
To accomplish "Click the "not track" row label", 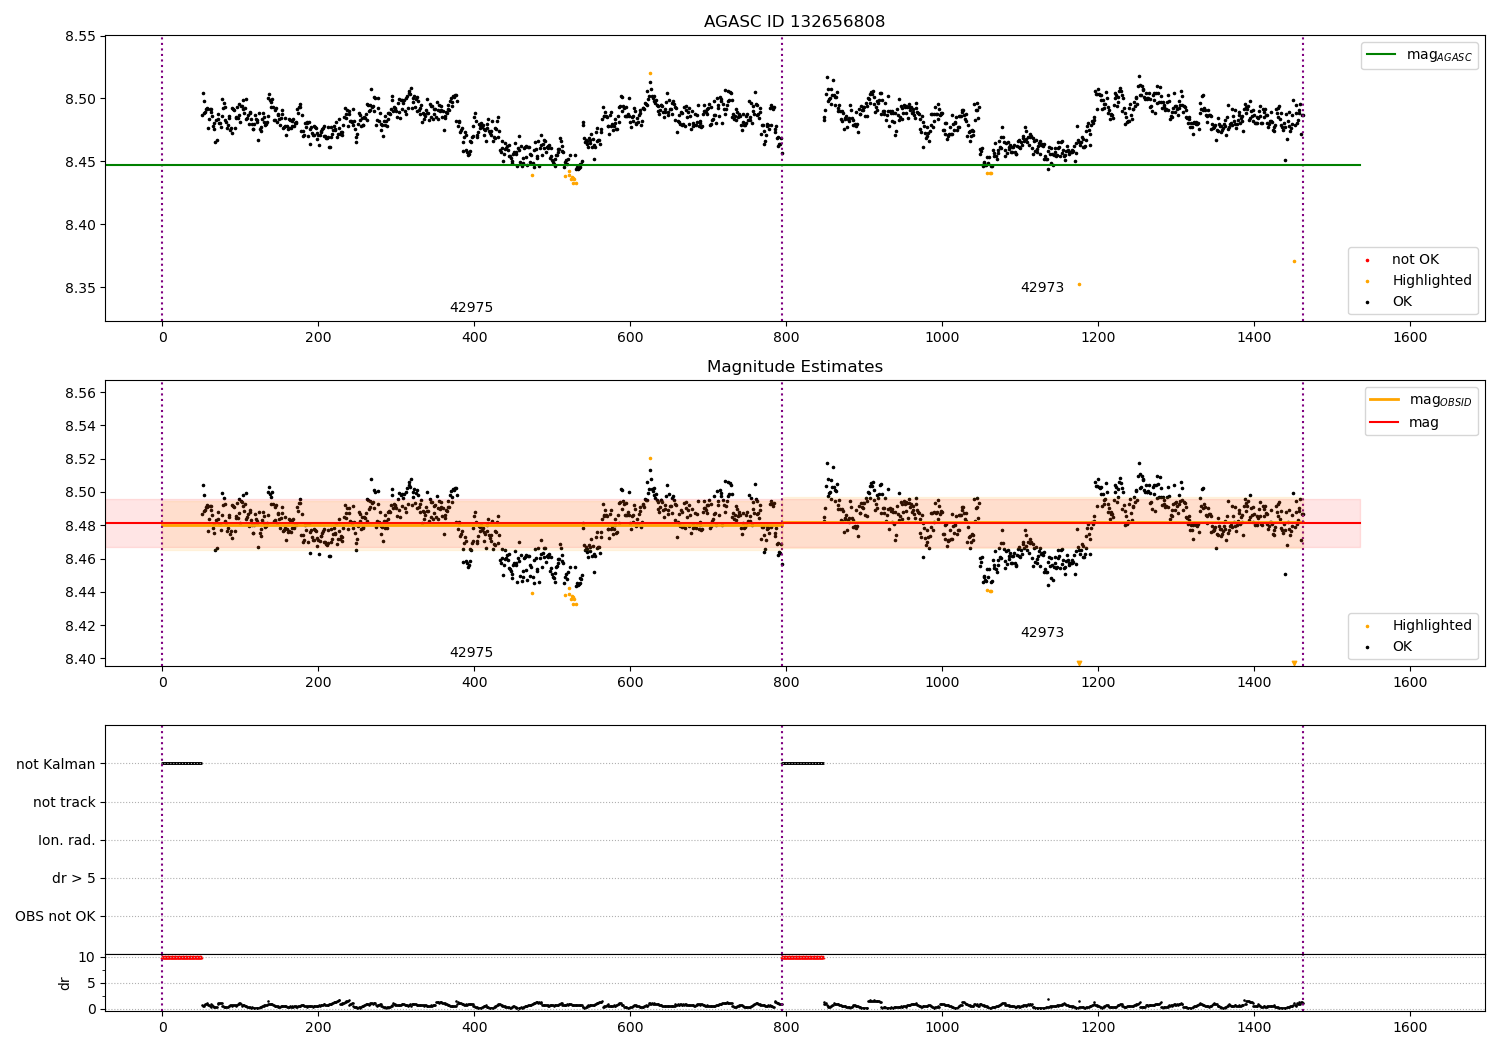I will (64, 803).
